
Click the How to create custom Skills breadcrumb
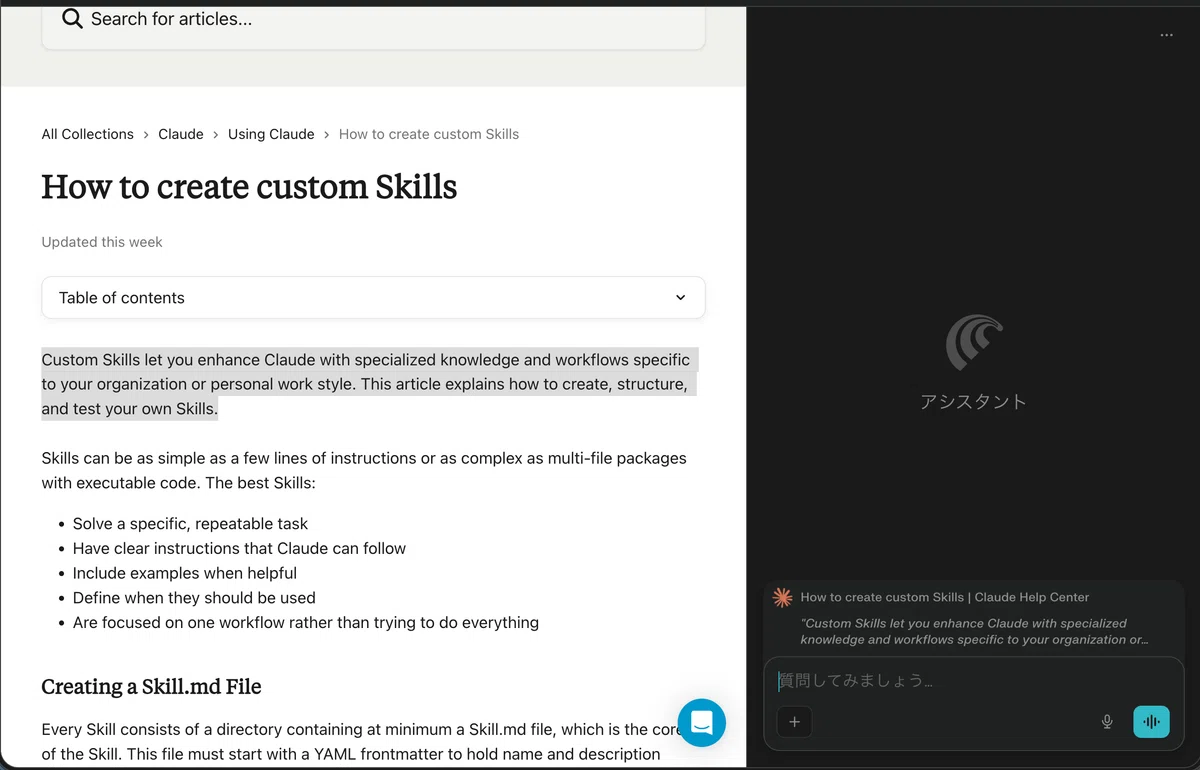coord(429,134)
